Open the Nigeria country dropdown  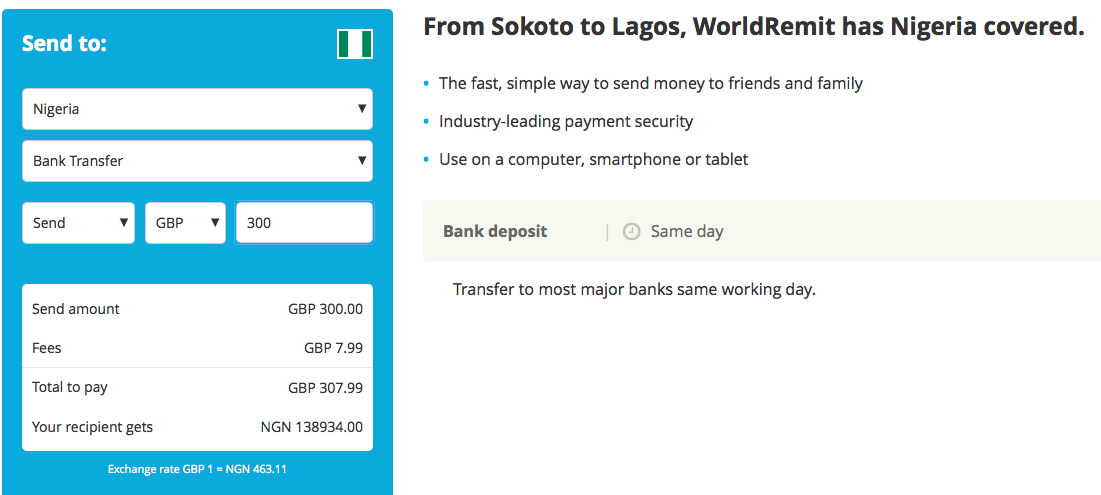click(197, 109)
